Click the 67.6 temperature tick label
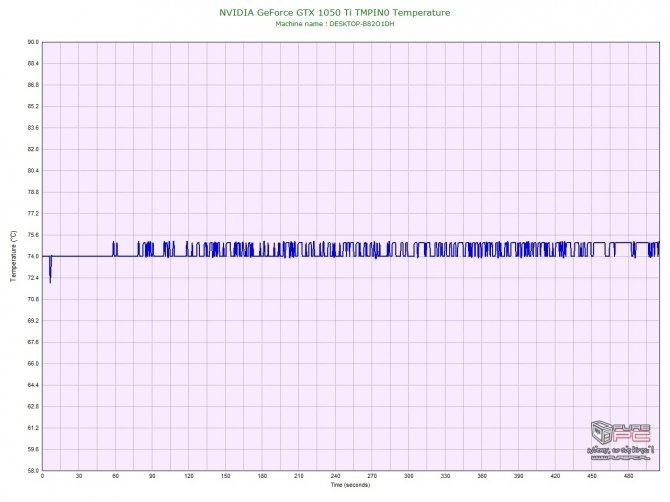Screen dimensions: 670x502 [33, 342]
